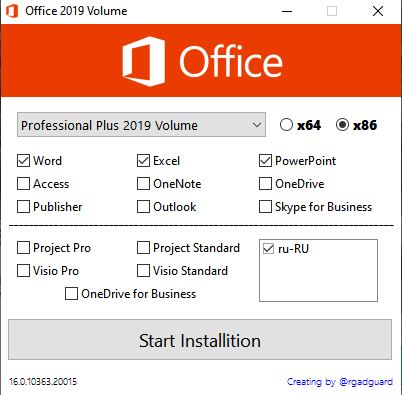The height and width of the screenshot is (395, 402).
Task: Click the Start Installation button
Action: point(200,340)
